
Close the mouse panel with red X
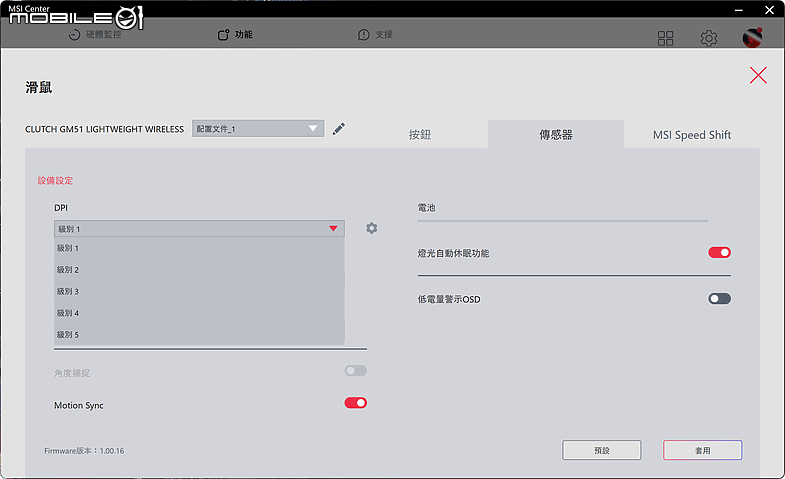(758, 75)
